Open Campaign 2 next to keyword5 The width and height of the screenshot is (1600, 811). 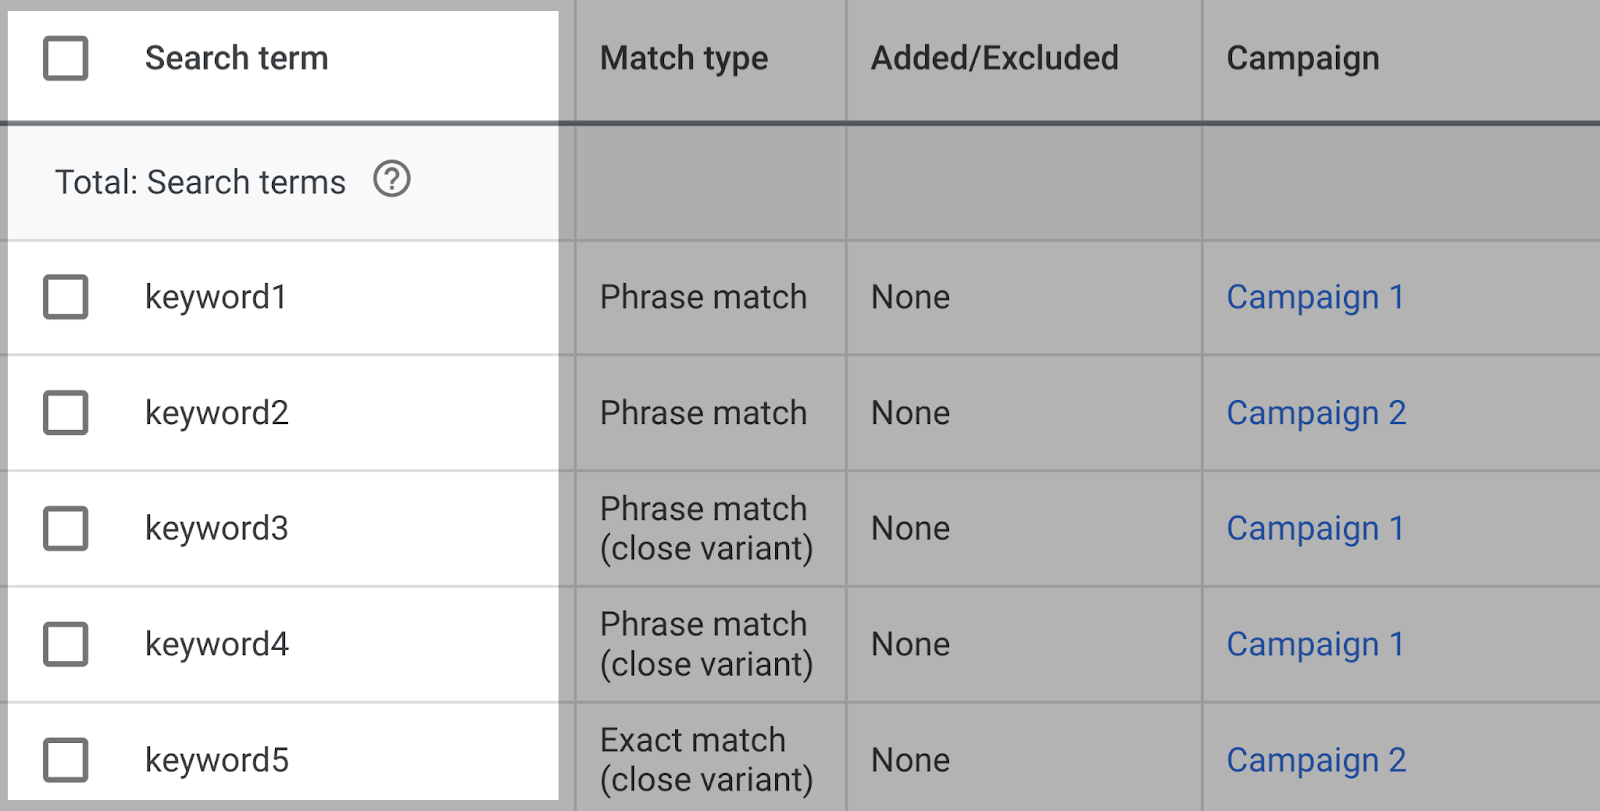(x=1316, y=760)
